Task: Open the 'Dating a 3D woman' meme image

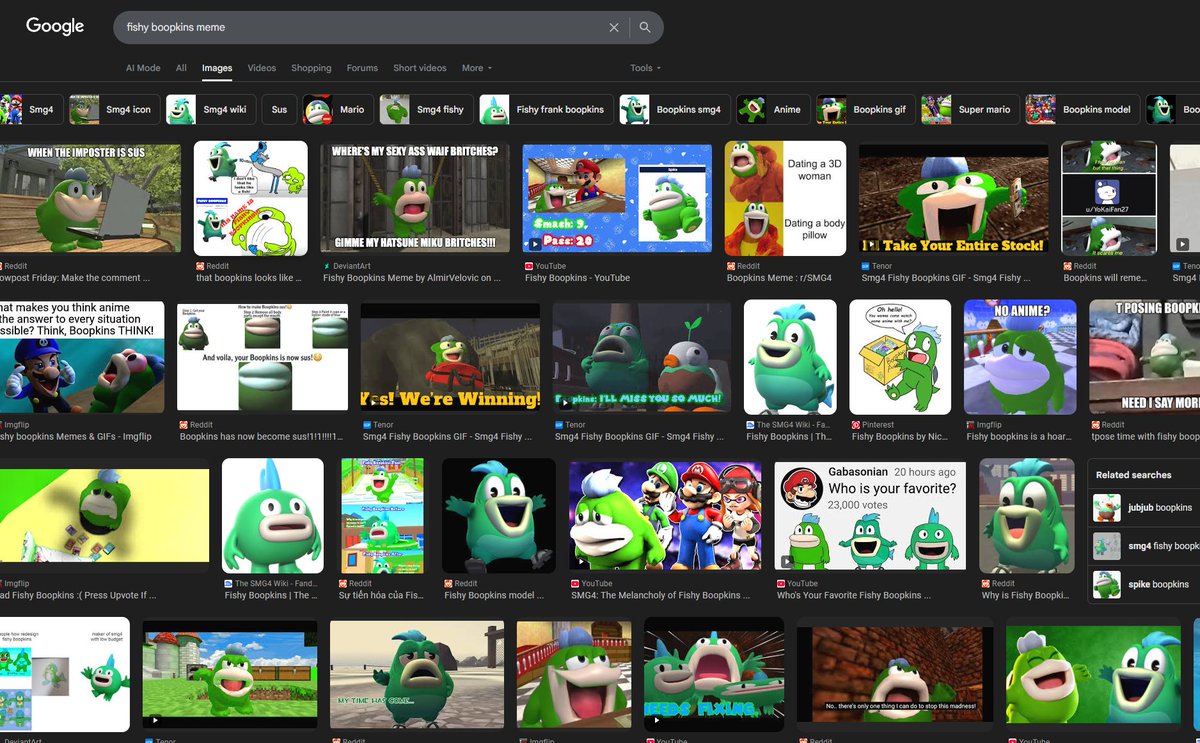Action: pos(785,198)
